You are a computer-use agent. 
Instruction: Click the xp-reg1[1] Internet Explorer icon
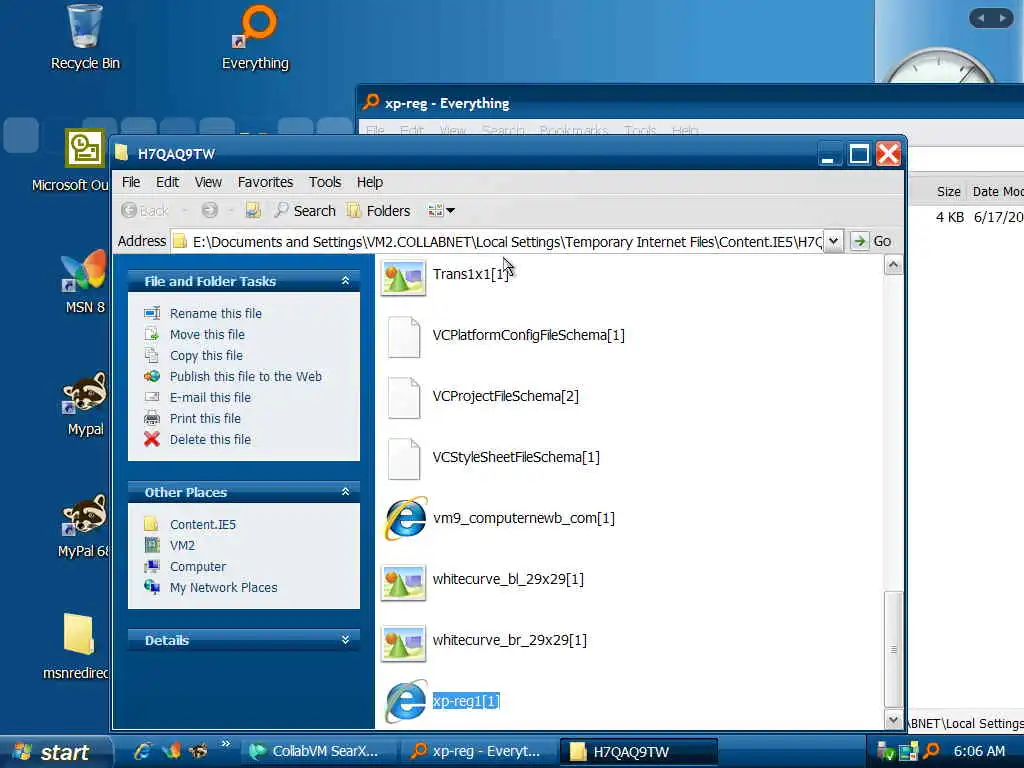click(x=406, y=701)
